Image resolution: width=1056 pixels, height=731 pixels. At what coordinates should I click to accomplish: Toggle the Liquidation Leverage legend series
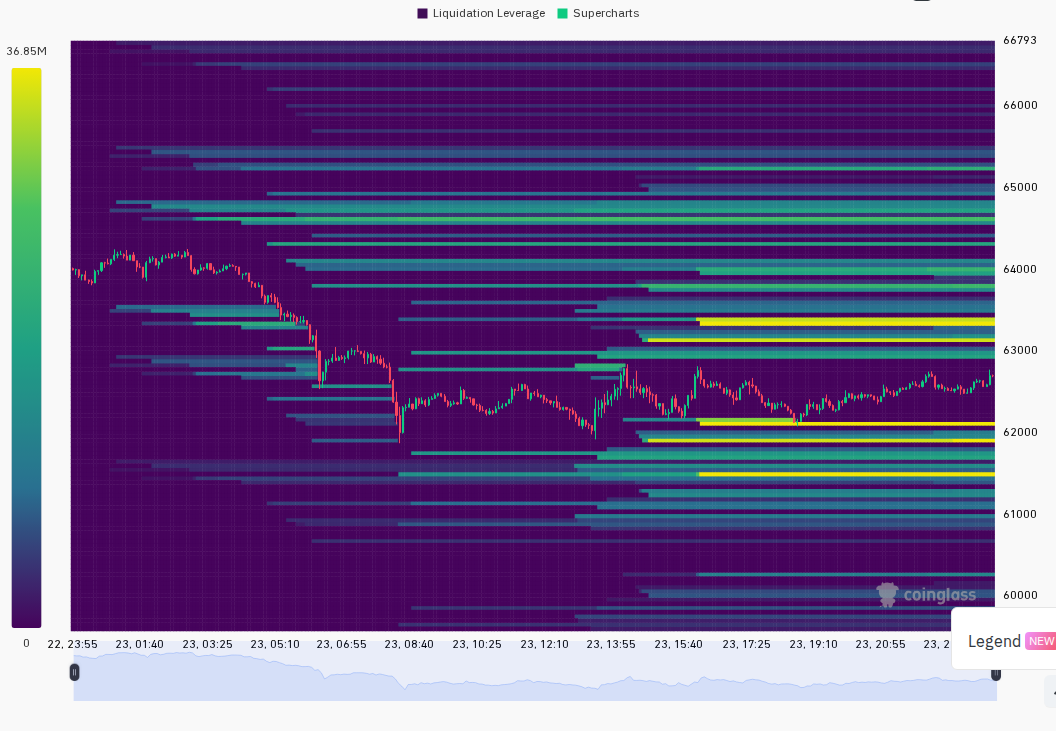(481, 13)
